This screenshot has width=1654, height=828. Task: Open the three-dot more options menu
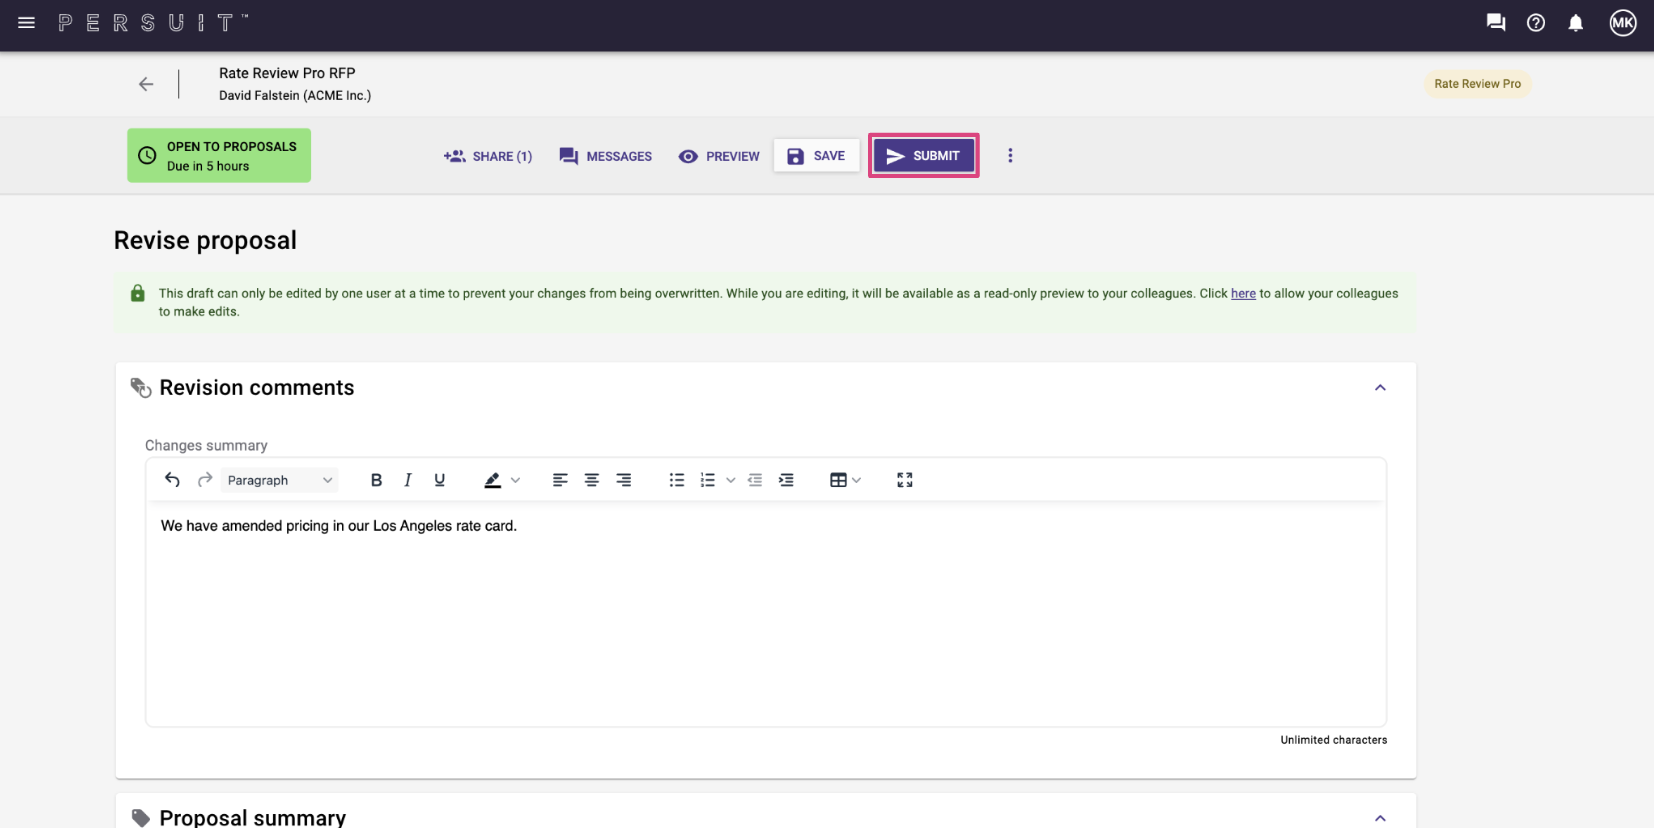tap(1010, 155)
